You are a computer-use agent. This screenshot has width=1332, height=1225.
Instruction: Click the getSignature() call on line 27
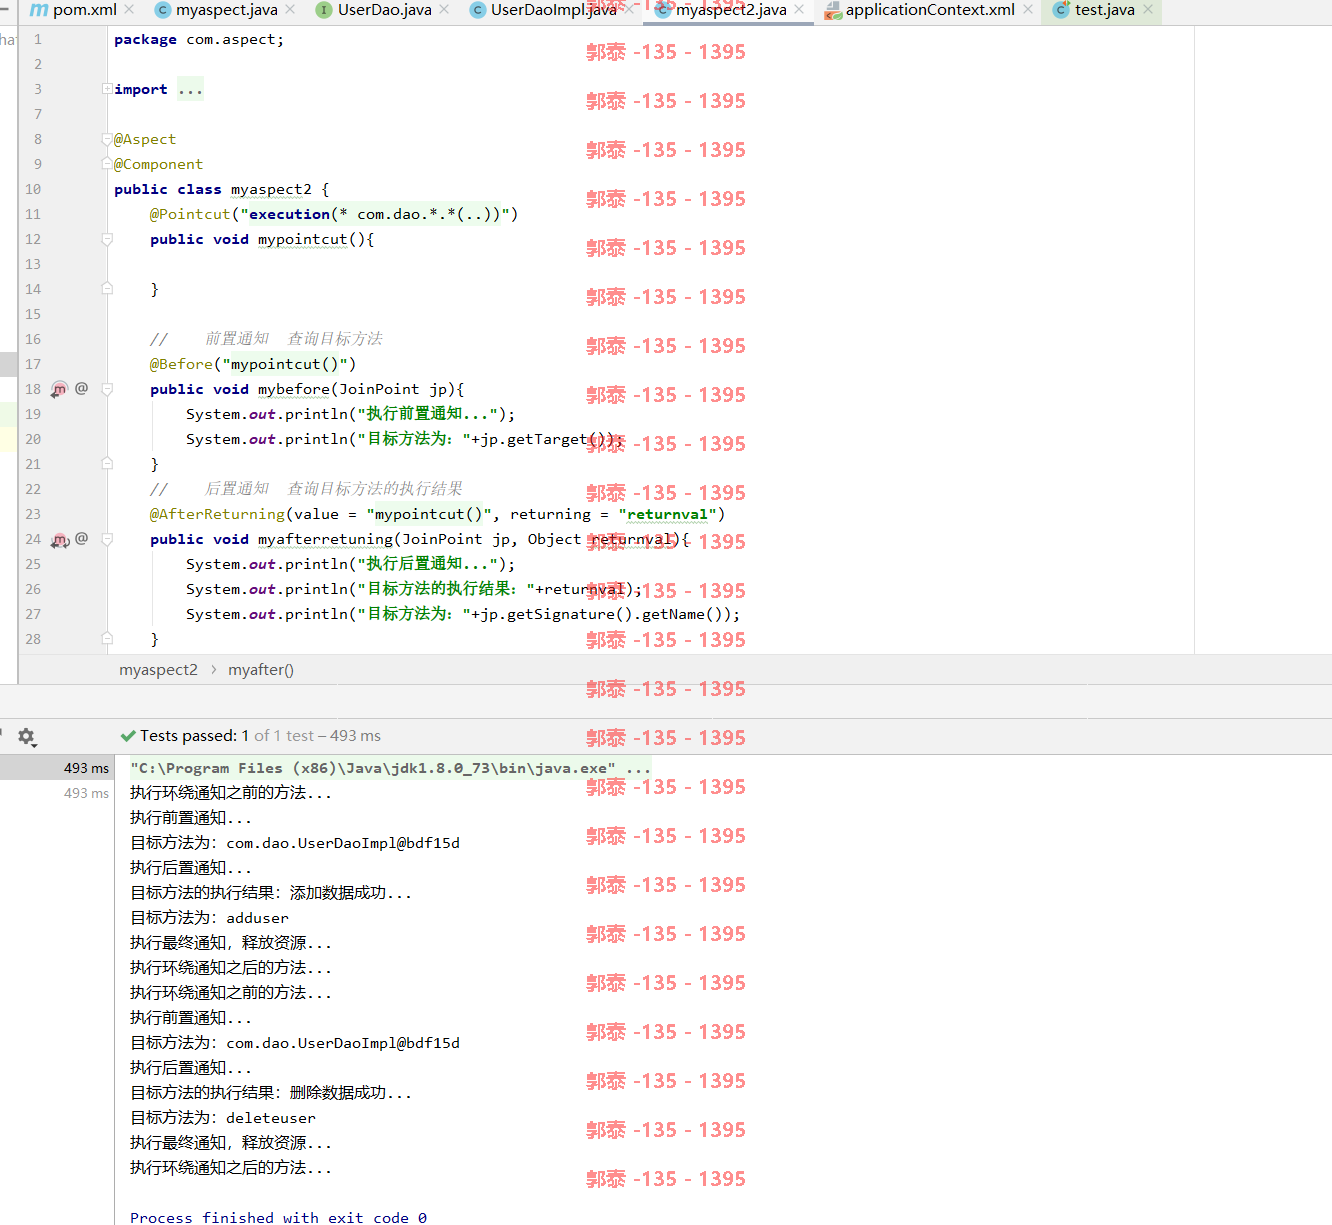click(569, 614)
